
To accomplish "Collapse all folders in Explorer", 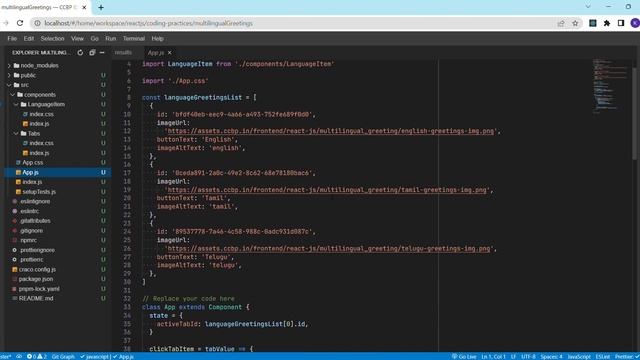I will 92,53.
